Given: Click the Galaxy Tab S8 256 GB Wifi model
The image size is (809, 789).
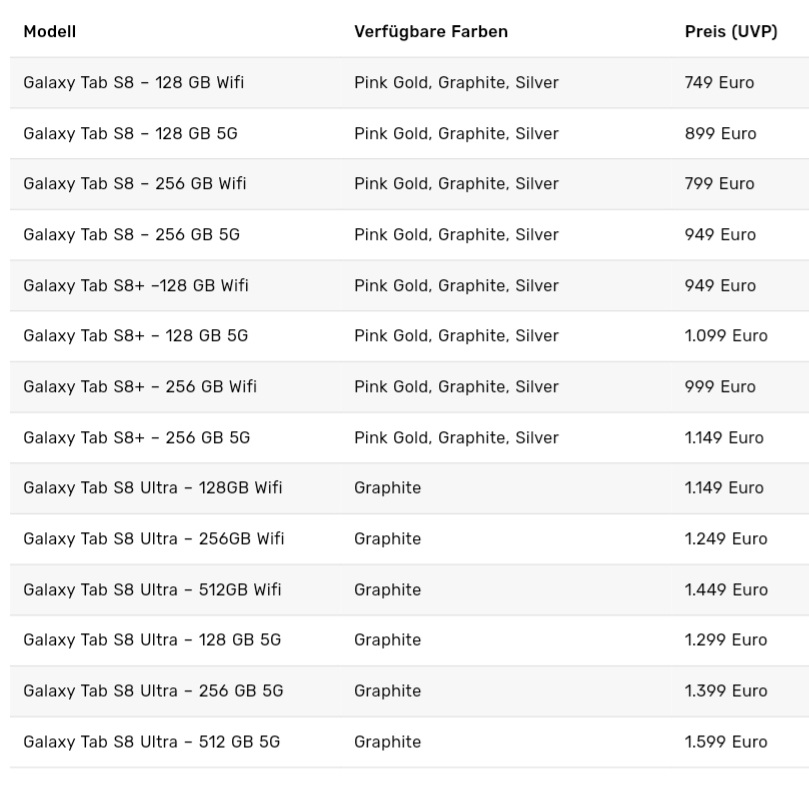Looking at the screenshot, I should (135, 184).
